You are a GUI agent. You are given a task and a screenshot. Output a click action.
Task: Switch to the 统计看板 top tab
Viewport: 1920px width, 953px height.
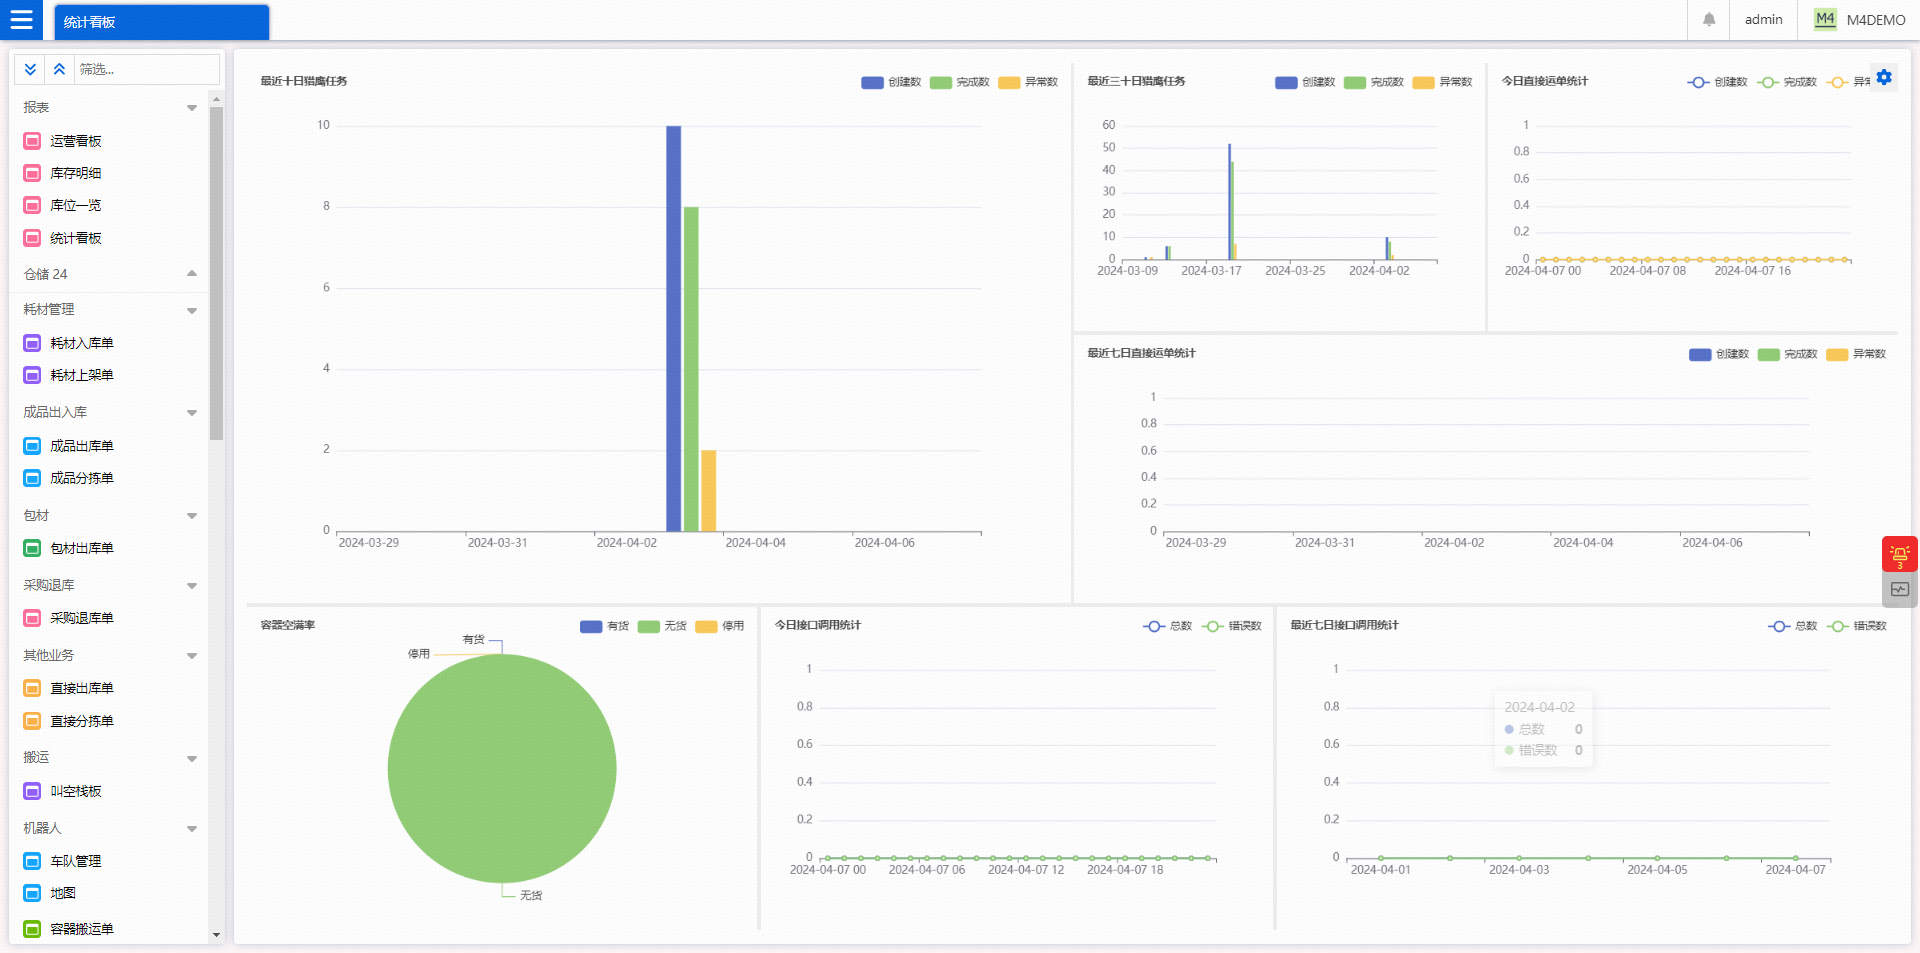(x=163, y=22)
